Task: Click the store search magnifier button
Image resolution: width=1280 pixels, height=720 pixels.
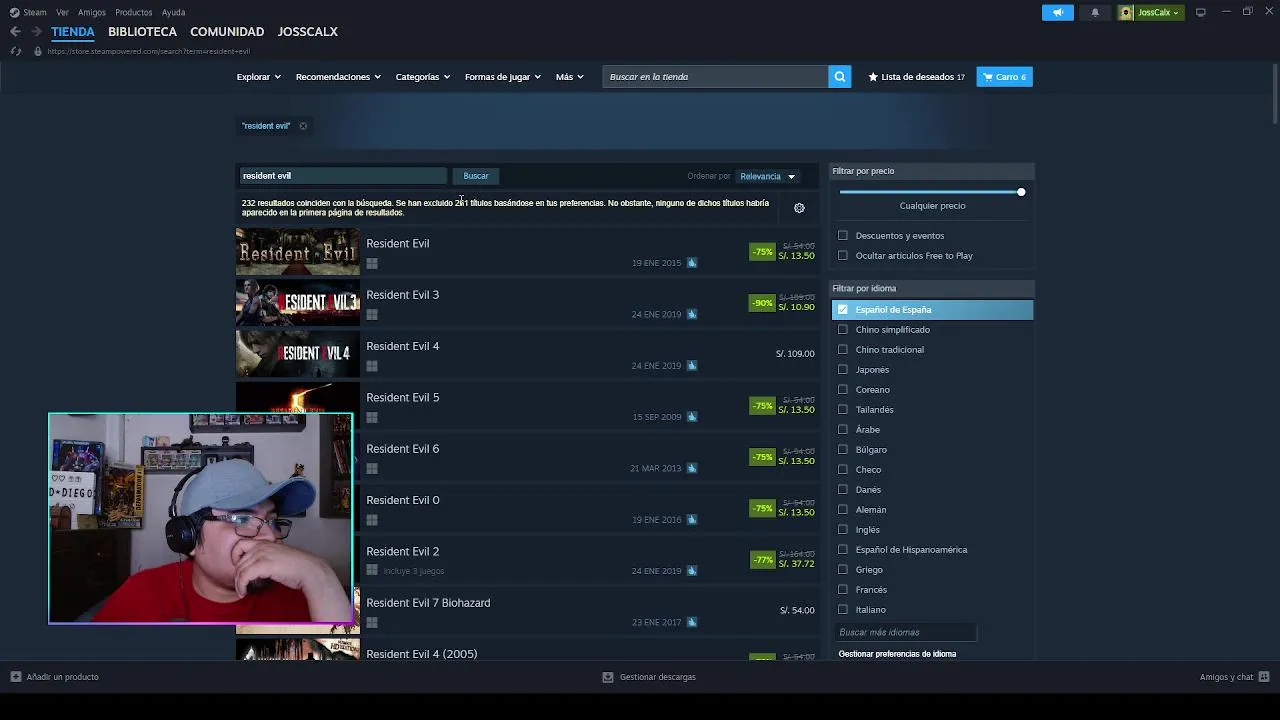Action: 840,77
